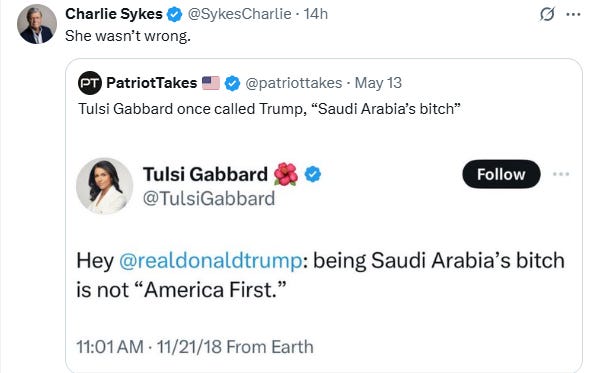
Task: Click the Charlie Sykes display name
Action: point(114,14)
